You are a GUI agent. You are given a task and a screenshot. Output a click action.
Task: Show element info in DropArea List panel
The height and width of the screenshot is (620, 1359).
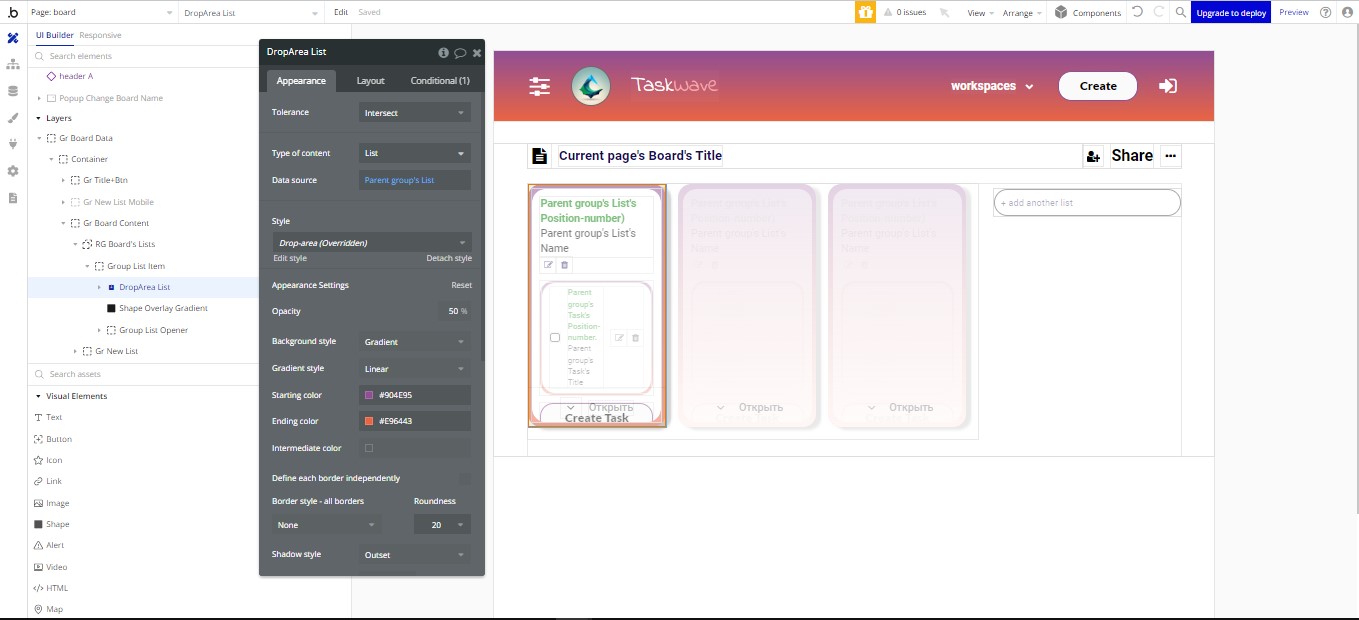[x=444, y=52]
